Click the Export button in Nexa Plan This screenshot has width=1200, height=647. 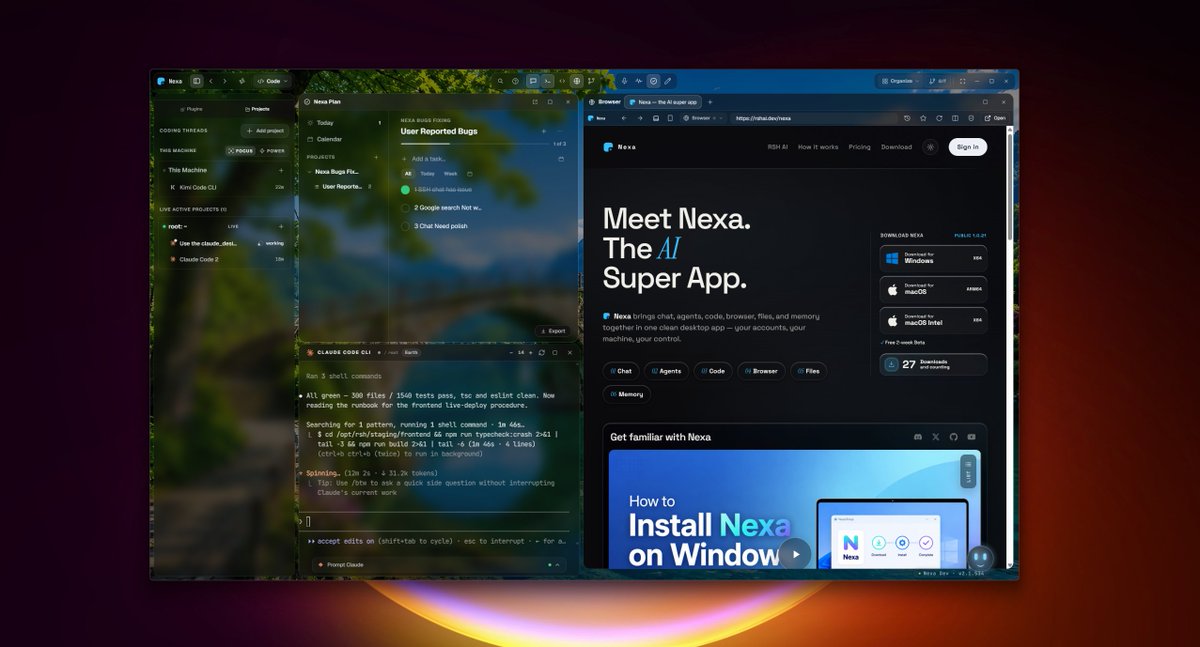(552, 331)
